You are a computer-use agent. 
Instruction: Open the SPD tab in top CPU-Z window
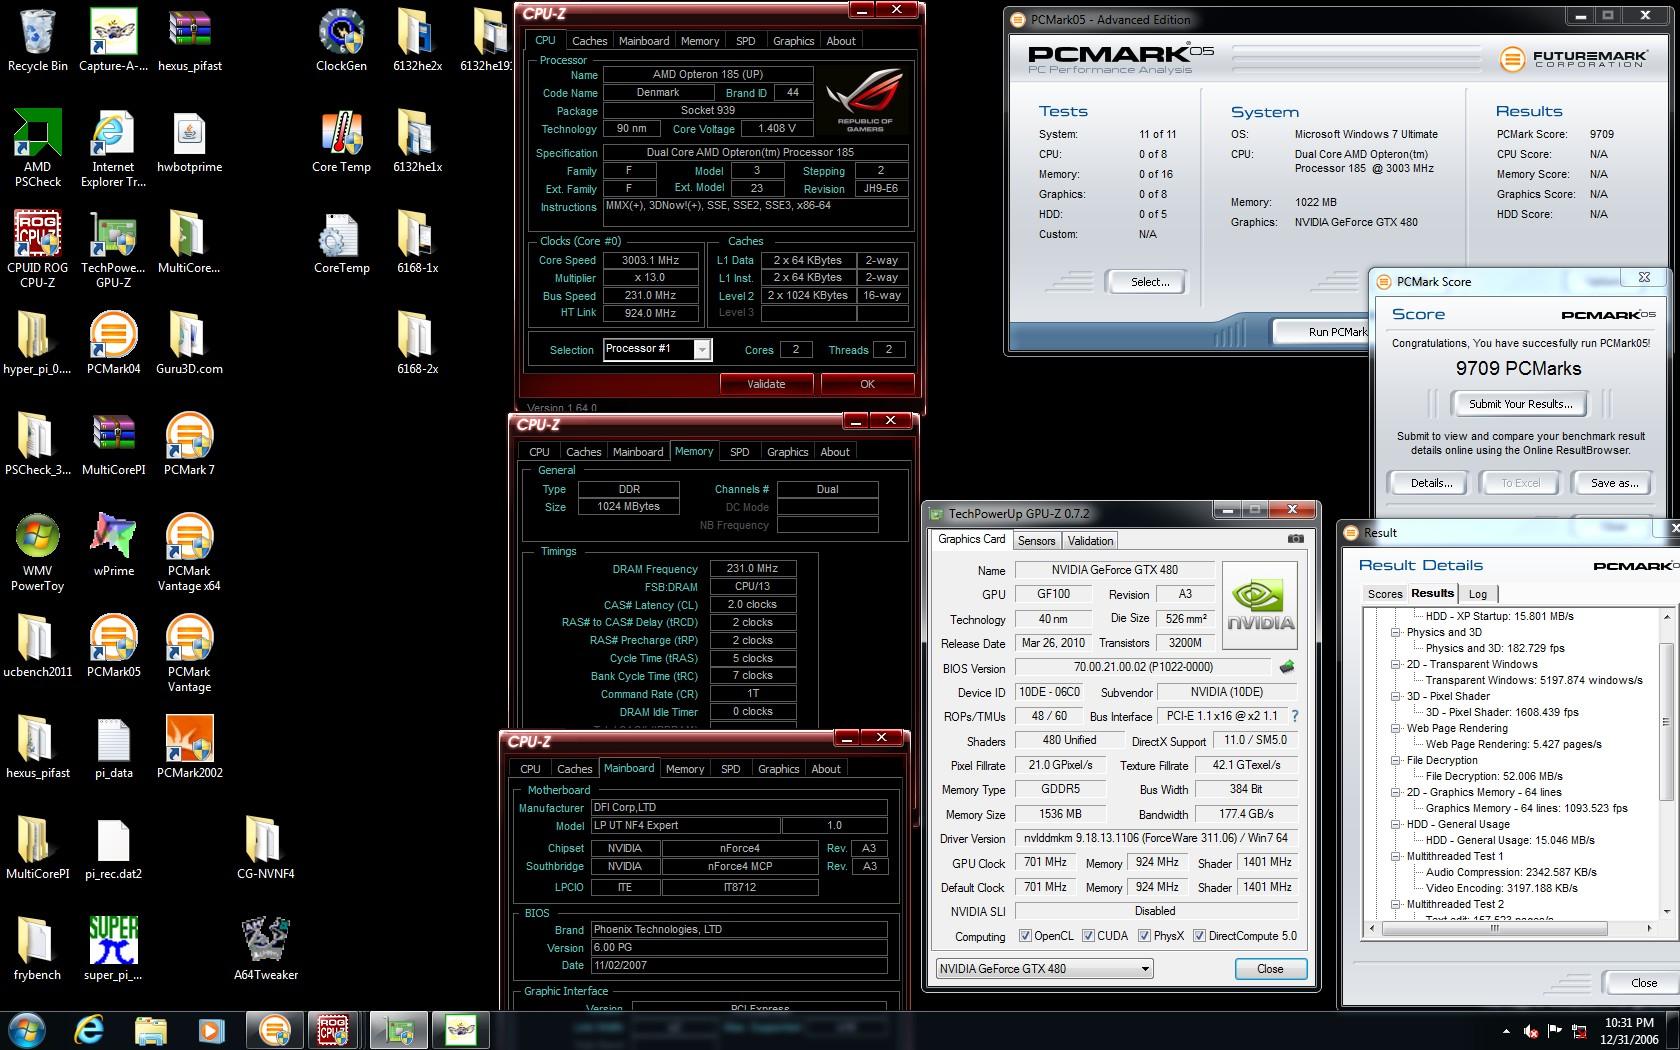click(x=746, y=41)
